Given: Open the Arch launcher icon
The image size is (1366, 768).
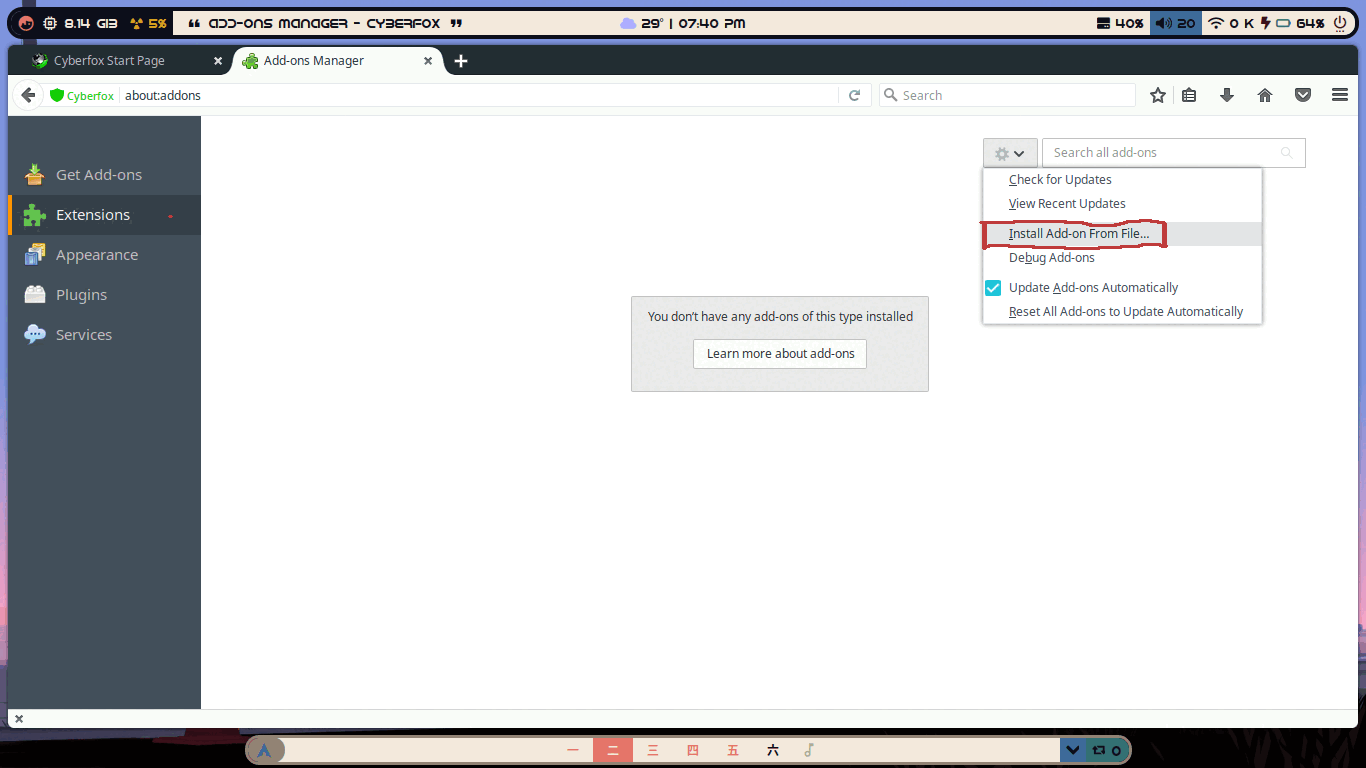Looking at the screenshot, I should 264,750.
